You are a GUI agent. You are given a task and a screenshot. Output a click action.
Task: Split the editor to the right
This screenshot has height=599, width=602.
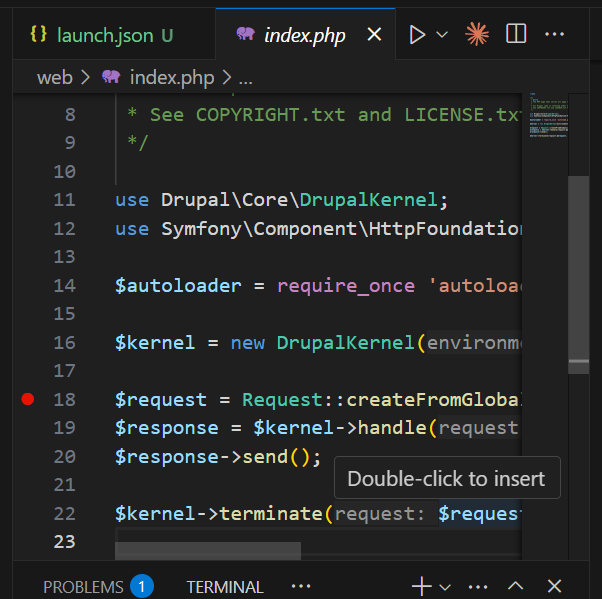(x=516, y=34)
